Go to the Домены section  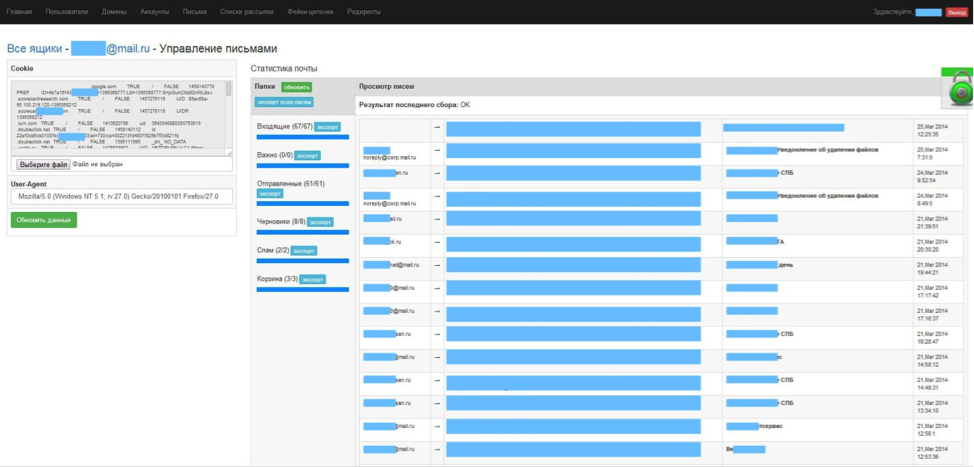[x=114, y=12]
